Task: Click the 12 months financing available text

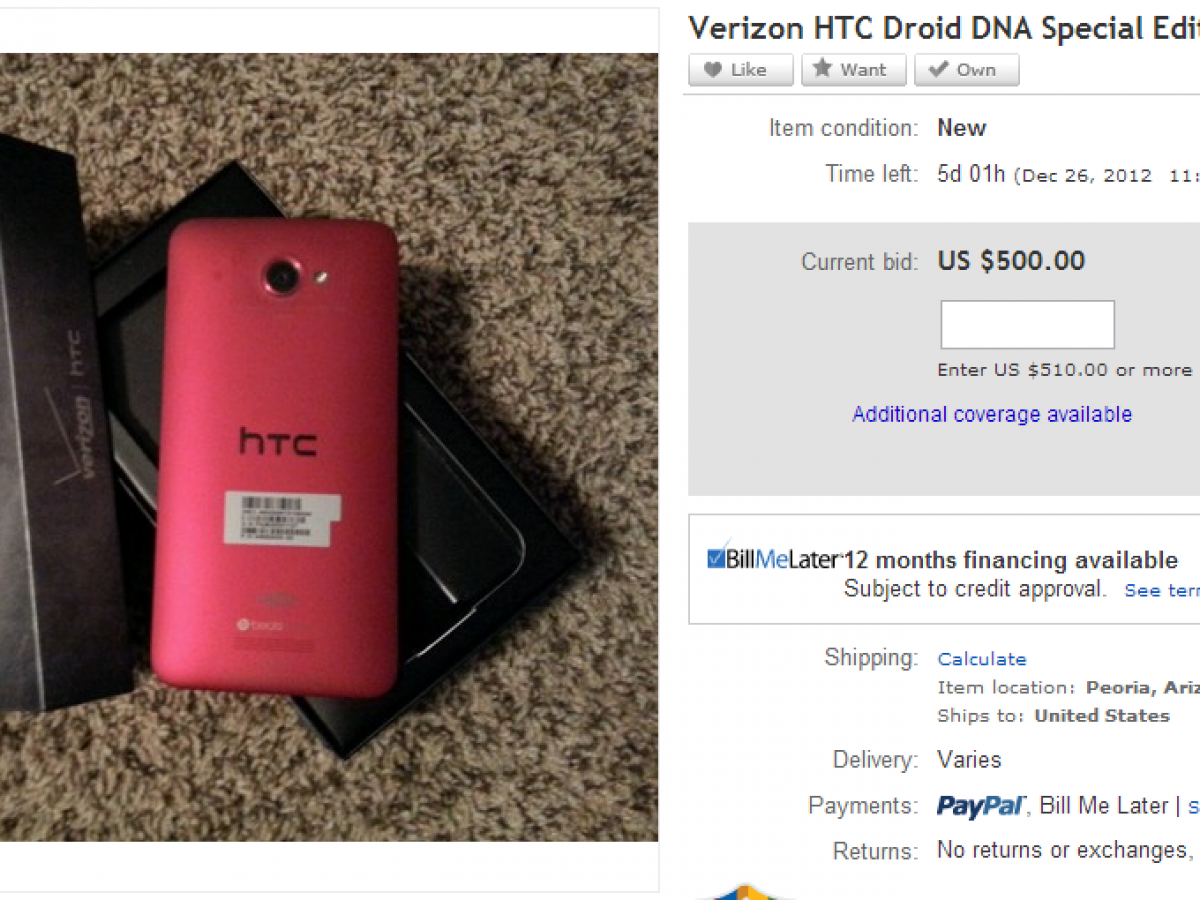Action: (1012, 560)
